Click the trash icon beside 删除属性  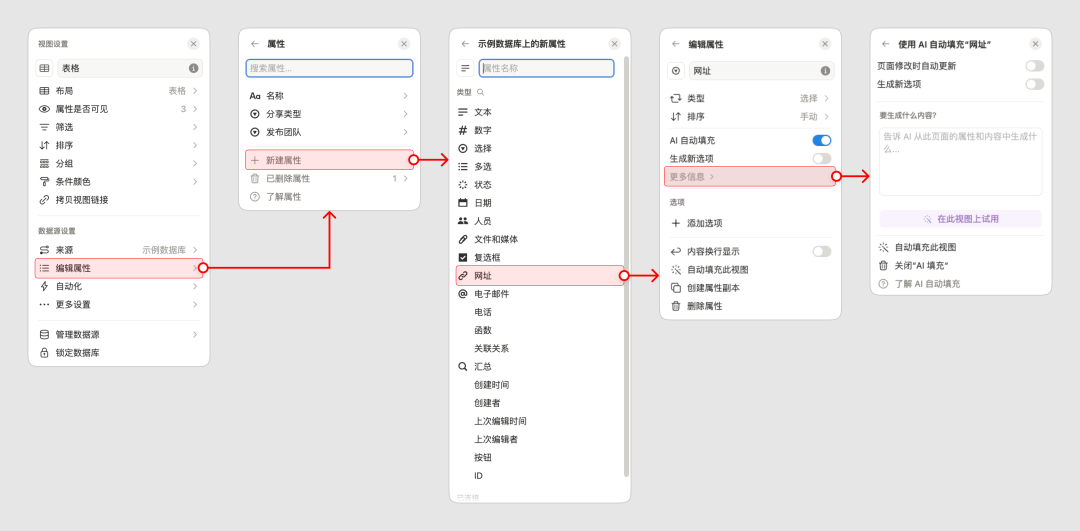click(x=676, y=306)
